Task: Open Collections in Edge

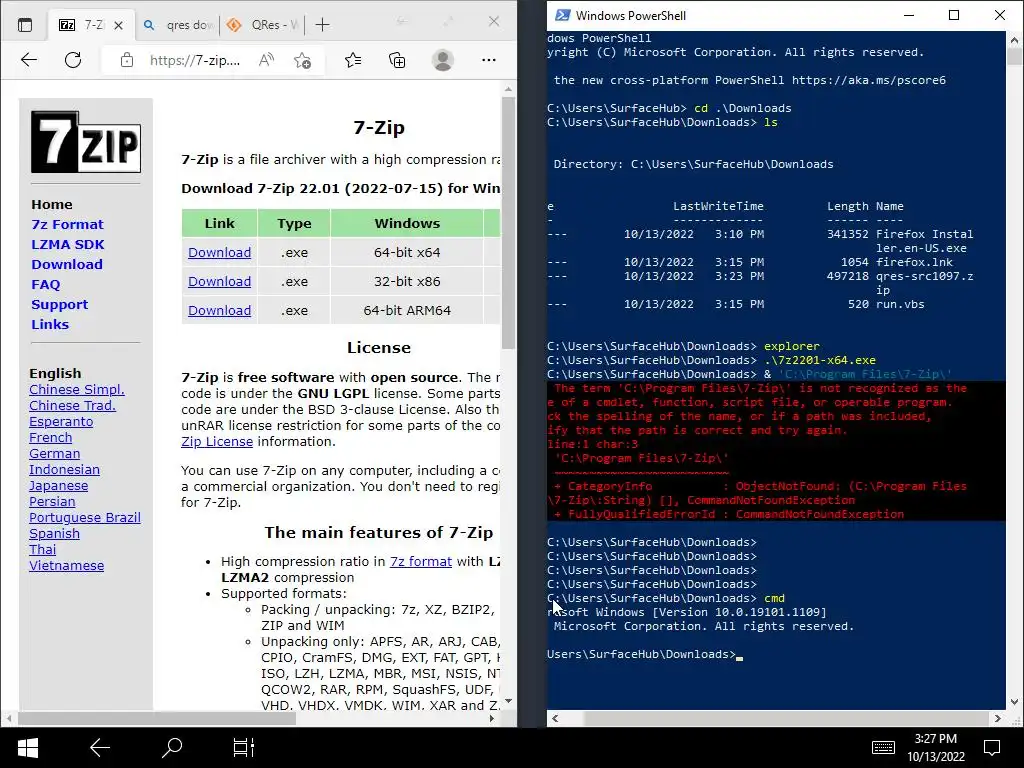Action: [397, 61]
